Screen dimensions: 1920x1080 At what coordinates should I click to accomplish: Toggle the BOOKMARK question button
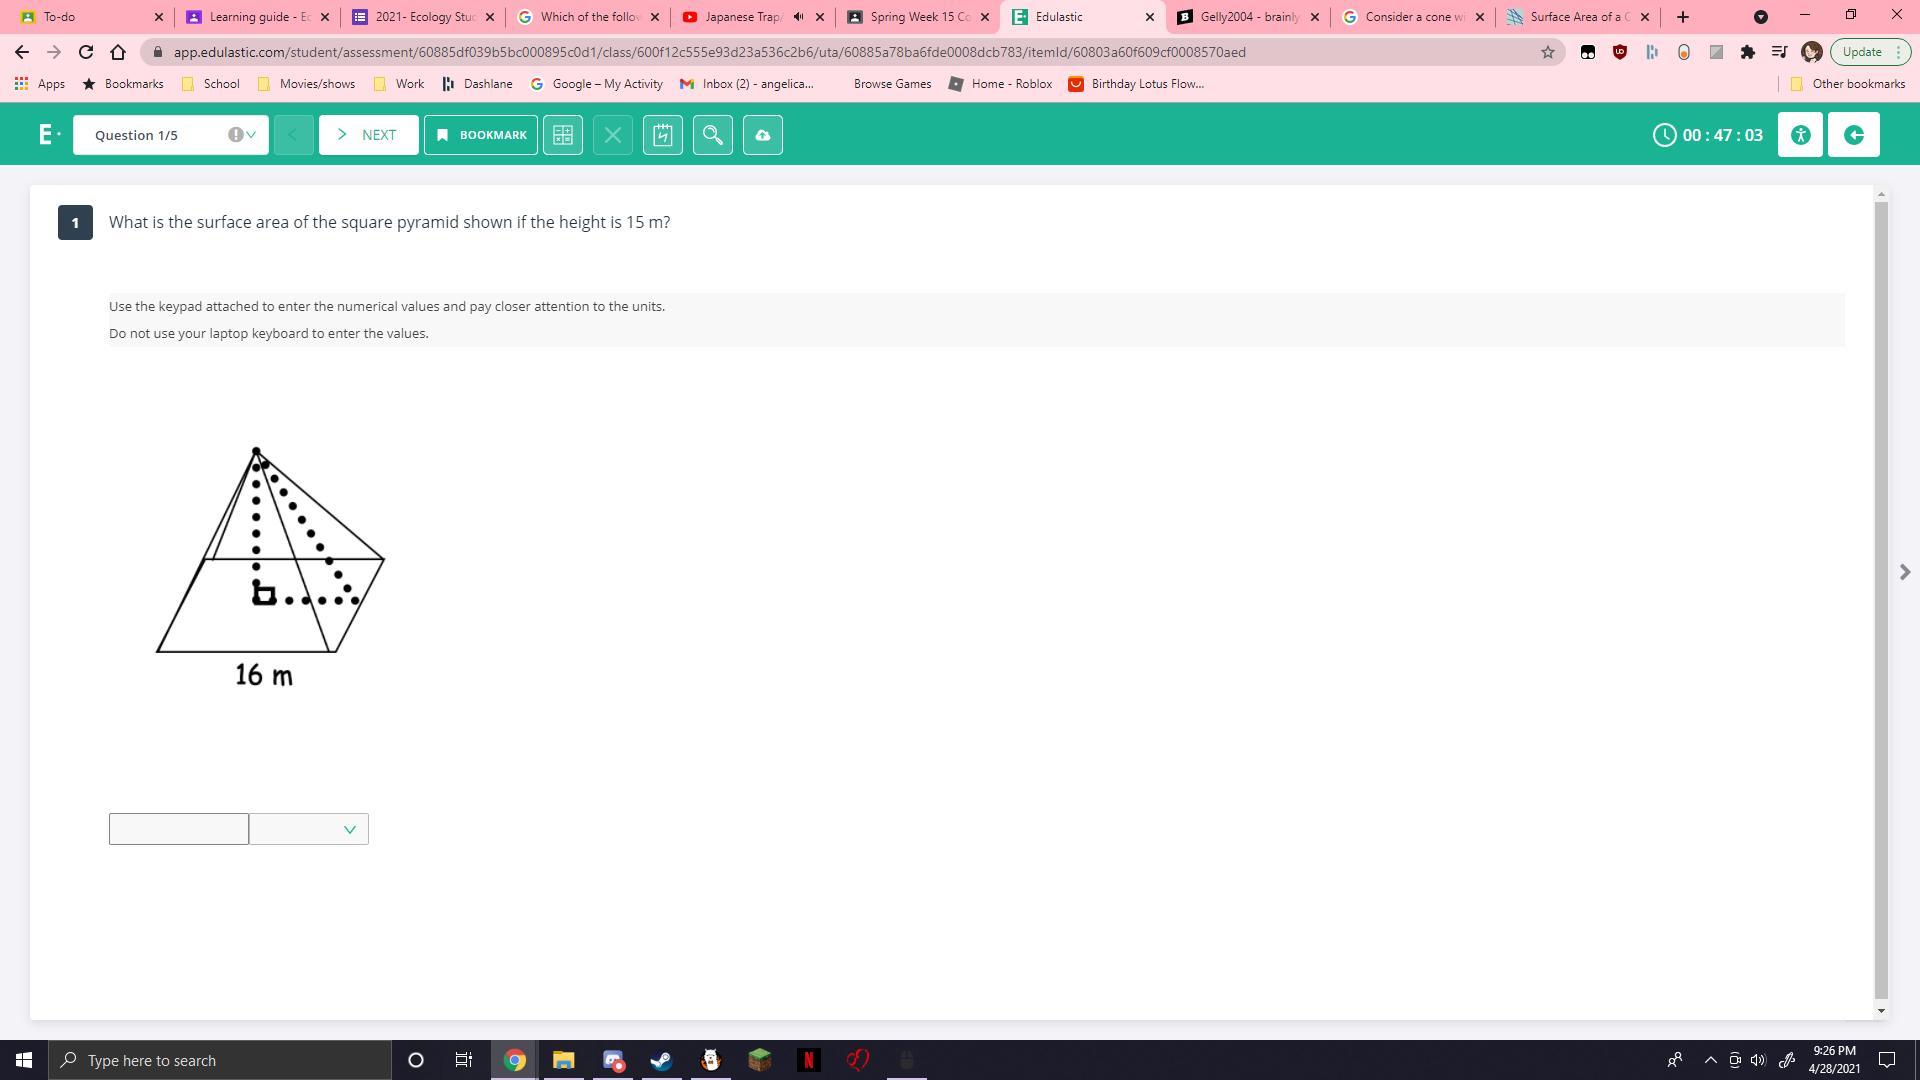(481, 135)
